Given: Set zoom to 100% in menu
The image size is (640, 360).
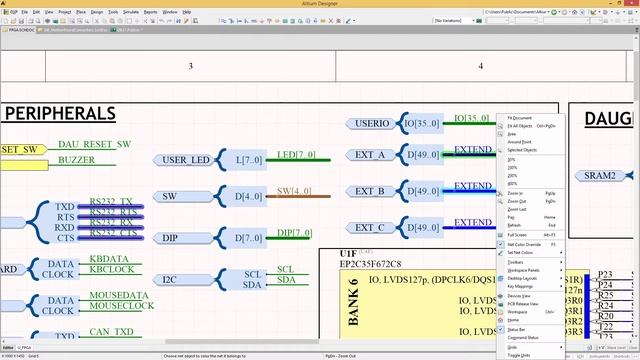Looking at the screenshot, I should tap(531, 168).
